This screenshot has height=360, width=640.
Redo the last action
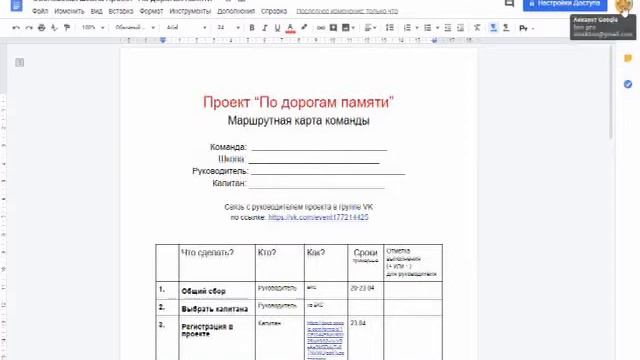(29, 28)
